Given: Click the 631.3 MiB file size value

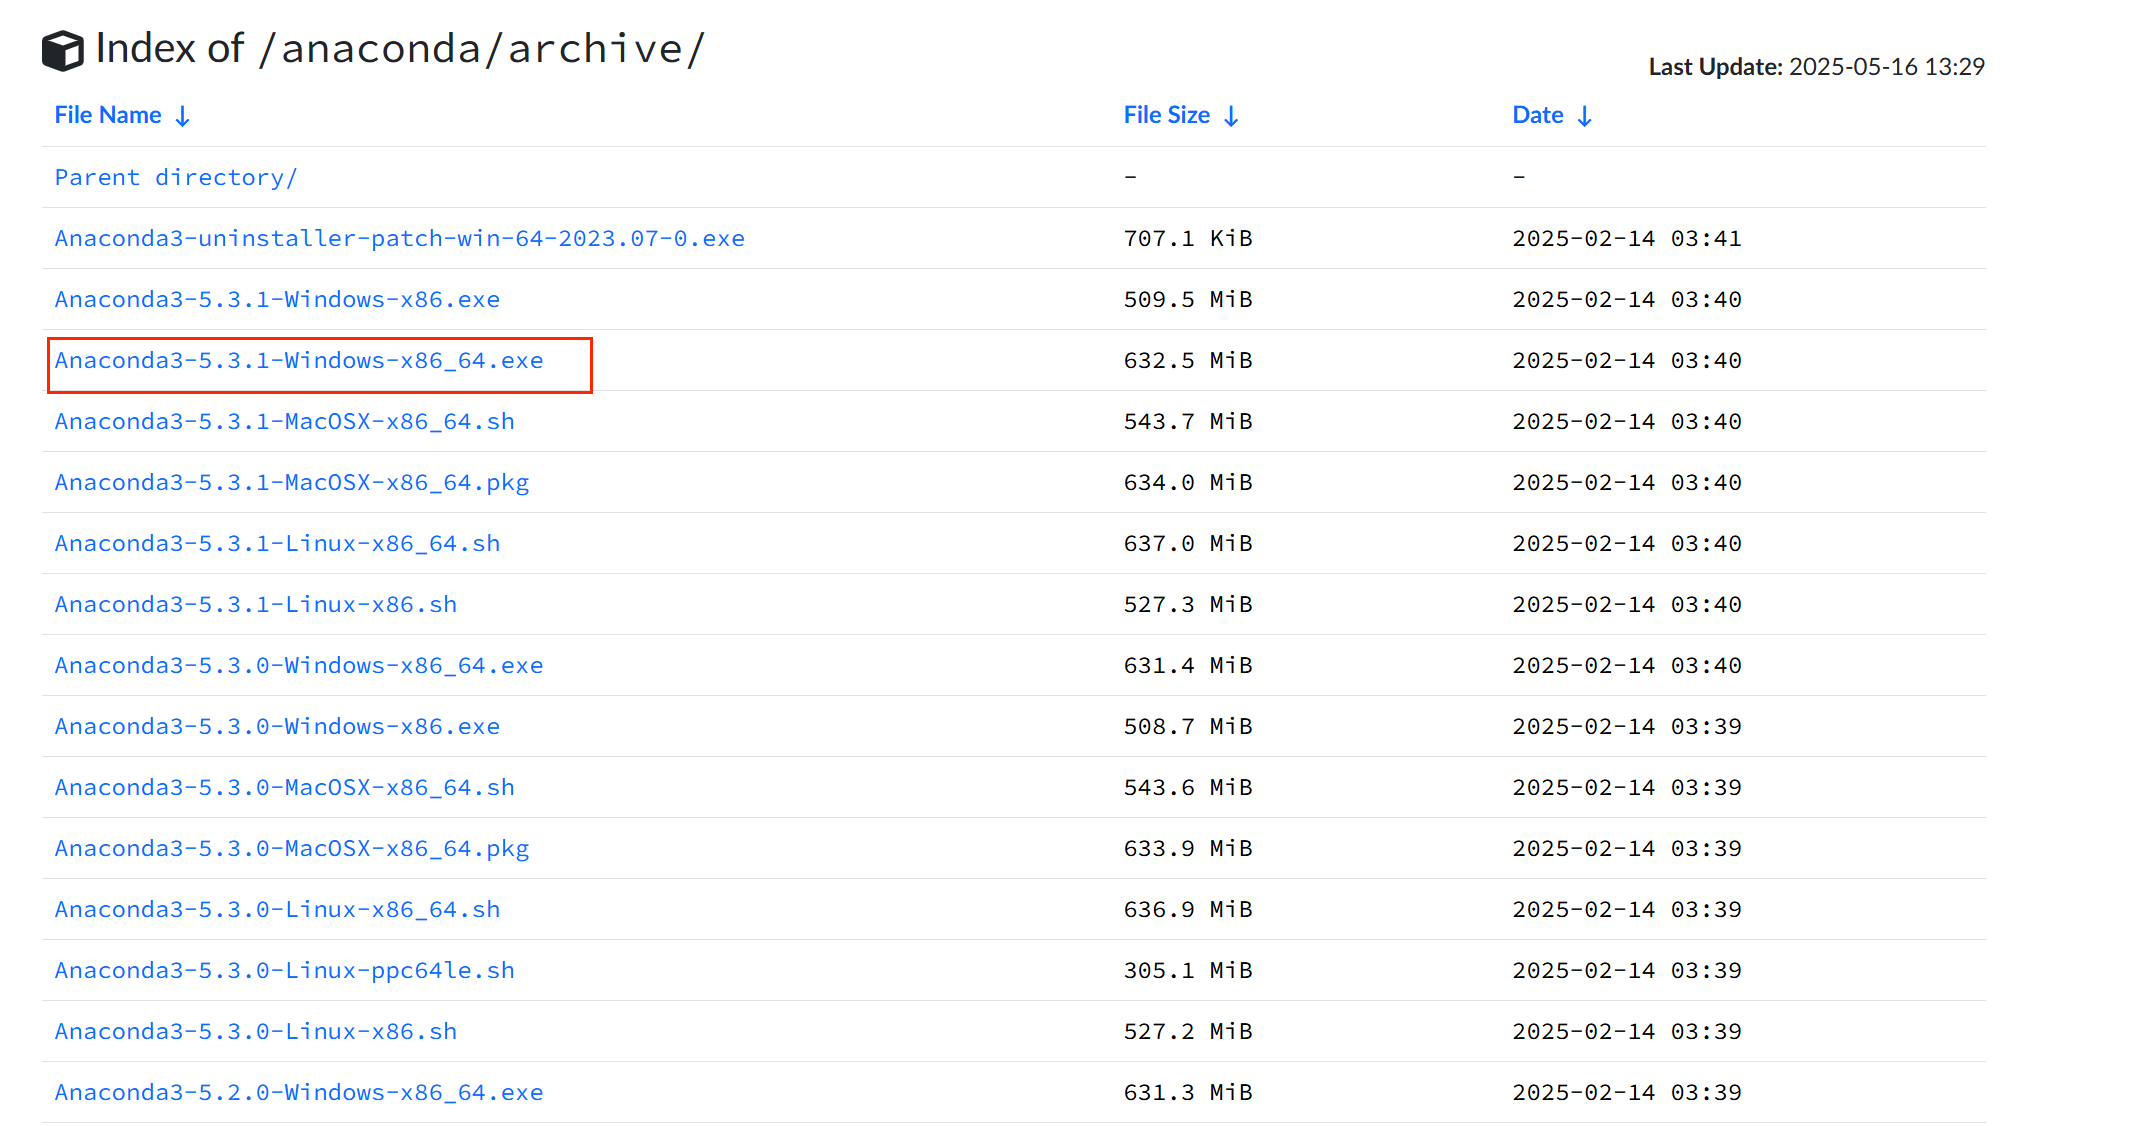Looking at the screenshot, I should (x=1188, y=1092).
